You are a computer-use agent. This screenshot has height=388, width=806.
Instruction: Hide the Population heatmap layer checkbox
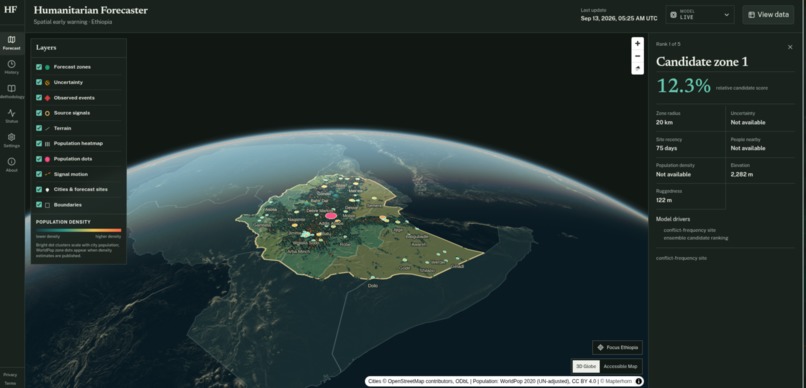39,143
